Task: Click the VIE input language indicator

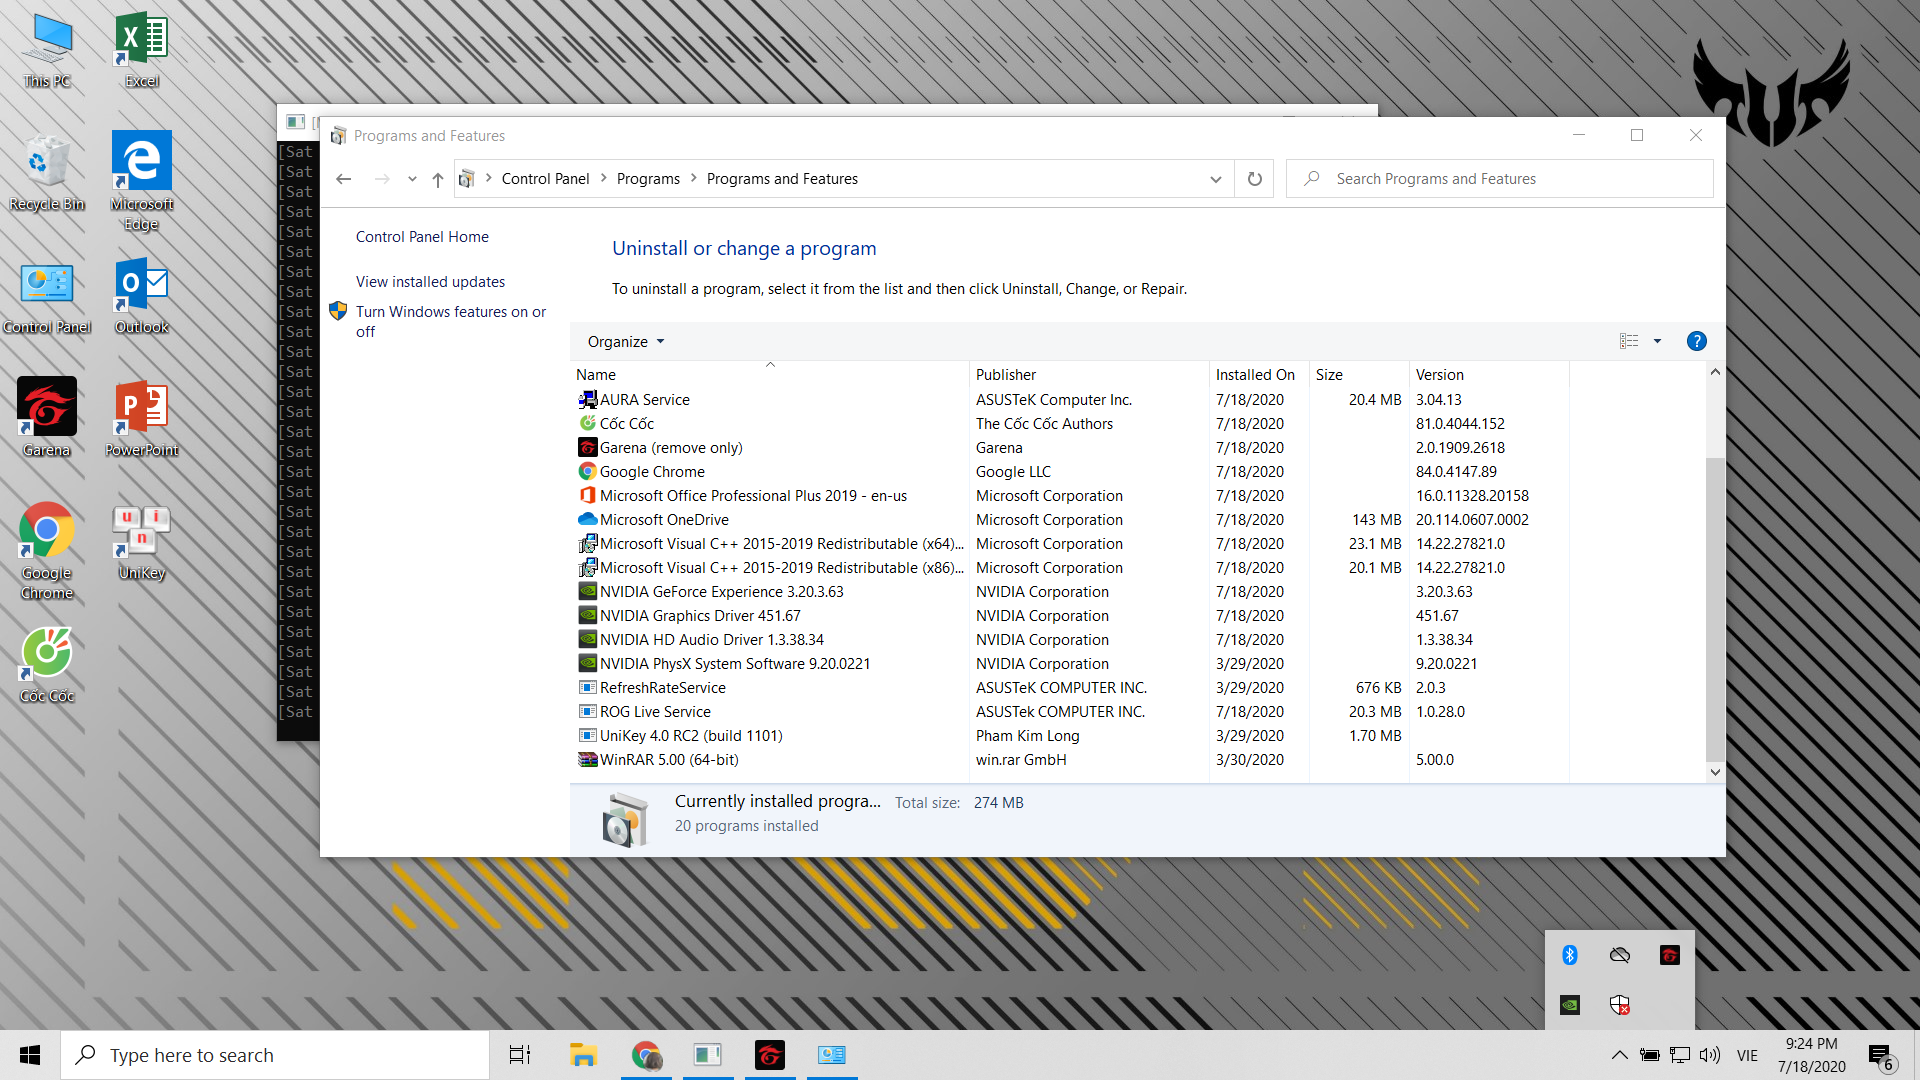Action: point(1747,1055)
